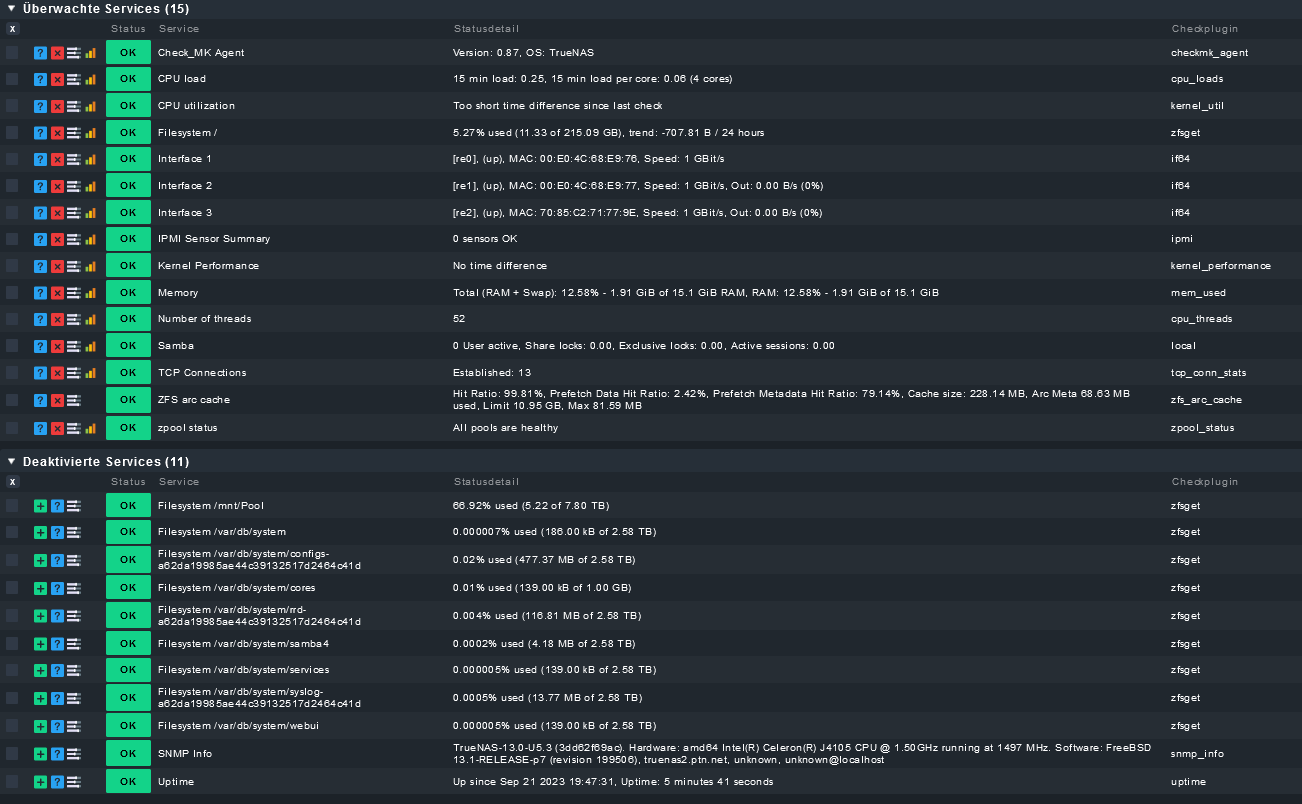The image size is (1302, 804).
Task: Click red X icon for TCP Connections
Action: 57,373
